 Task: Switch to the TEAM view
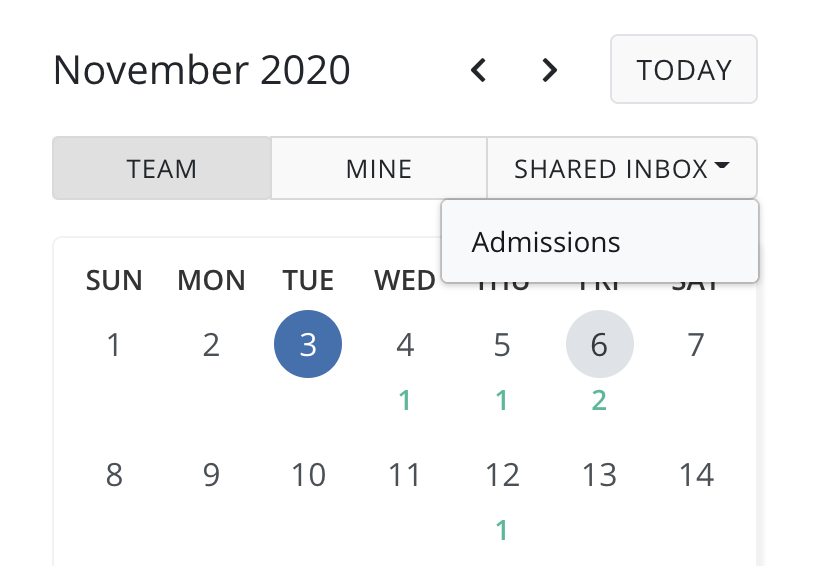coord(161,169)
